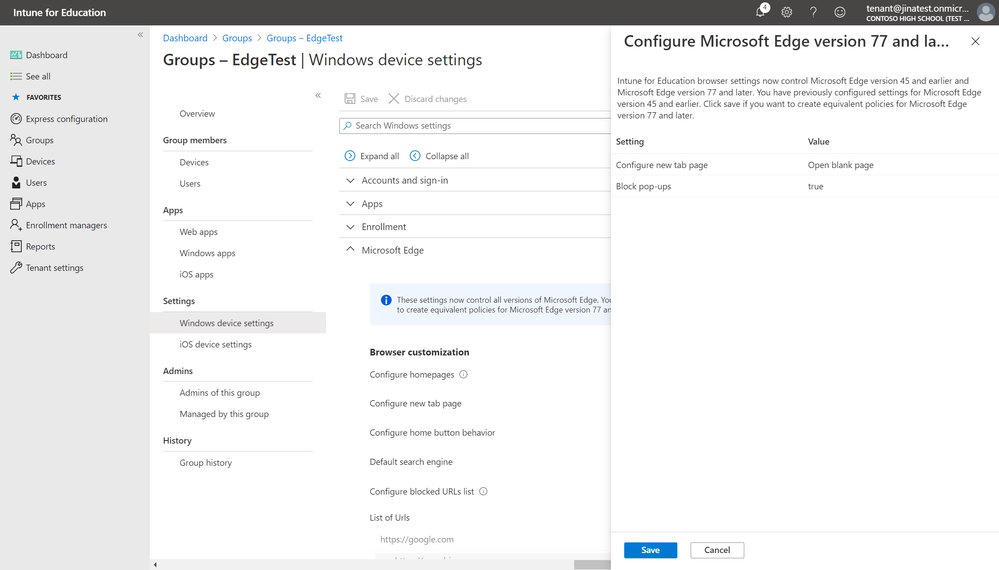
Task: Open the notifications bell icon
Action: coord(761,12)
